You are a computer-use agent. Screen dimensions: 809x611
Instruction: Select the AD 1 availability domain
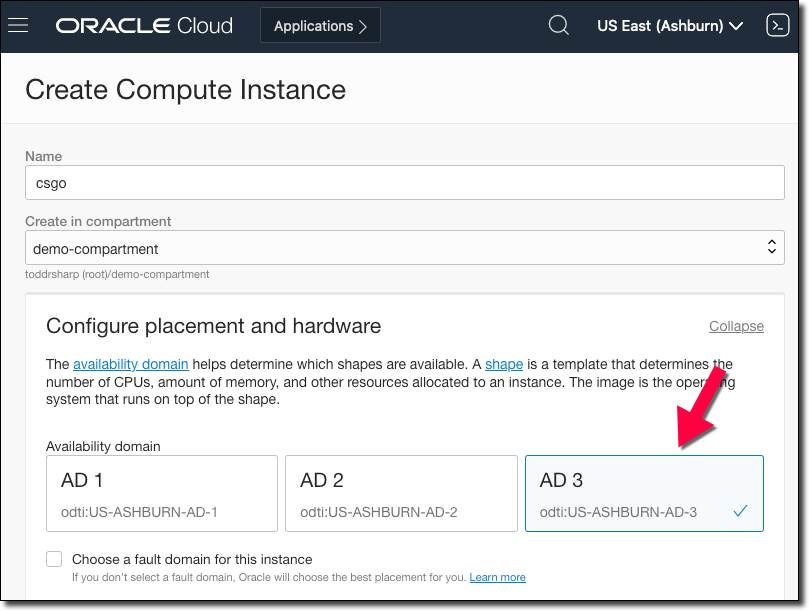[x=162, y=493]
